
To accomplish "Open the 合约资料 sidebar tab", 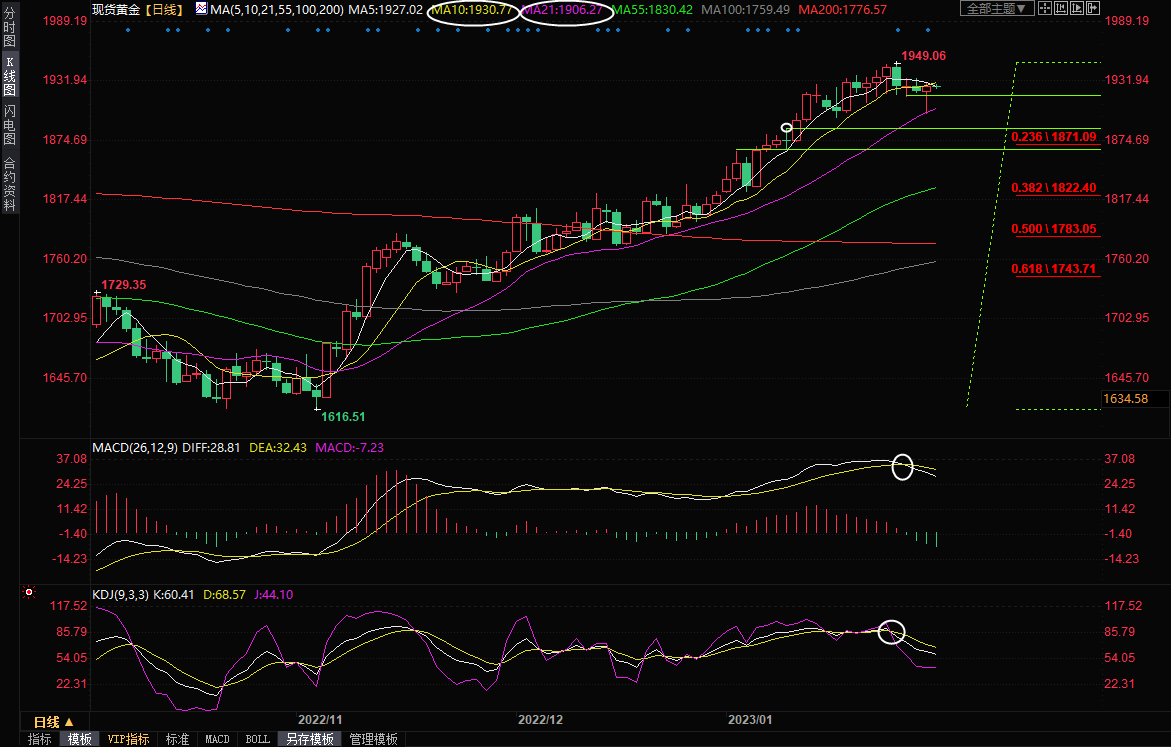I will point(10,183).
